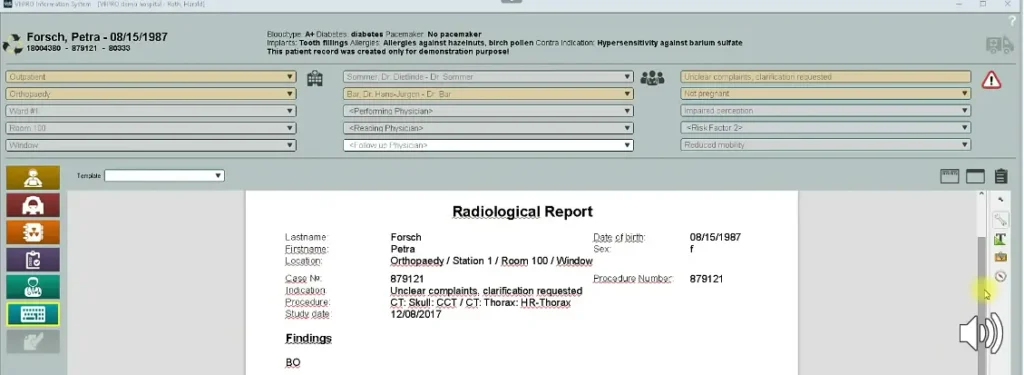This screenshot has height=375, width=1024.
Task: Click the physicians group people icon
Action: tap(652, 78)
